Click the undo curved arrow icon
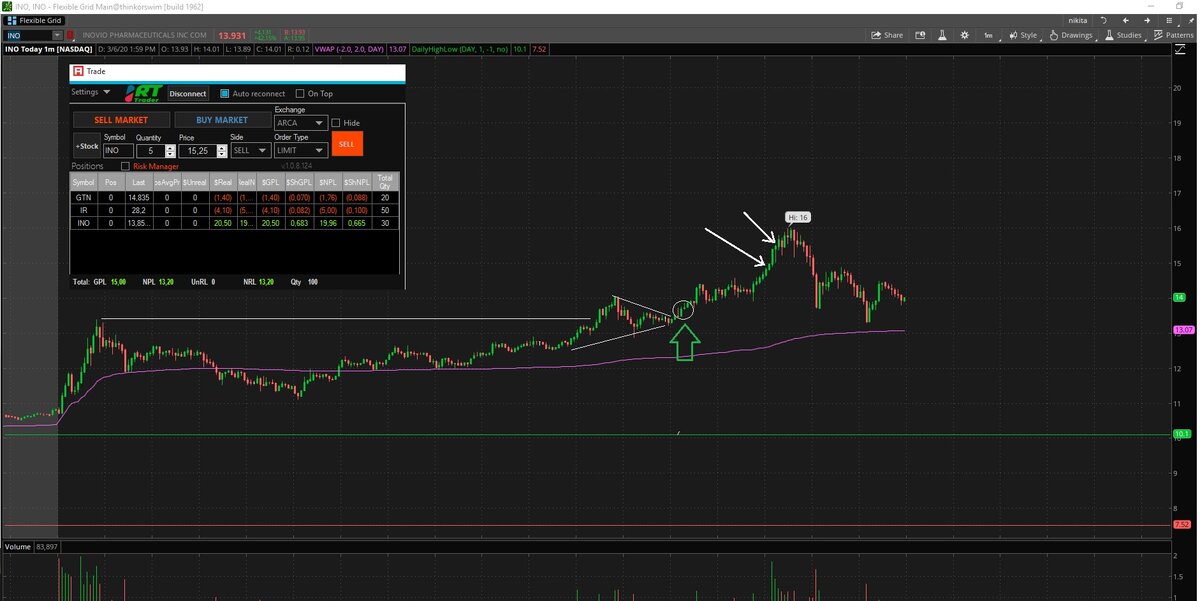Viewport: 1200px width, 601px height. [x=1104, y=20]
